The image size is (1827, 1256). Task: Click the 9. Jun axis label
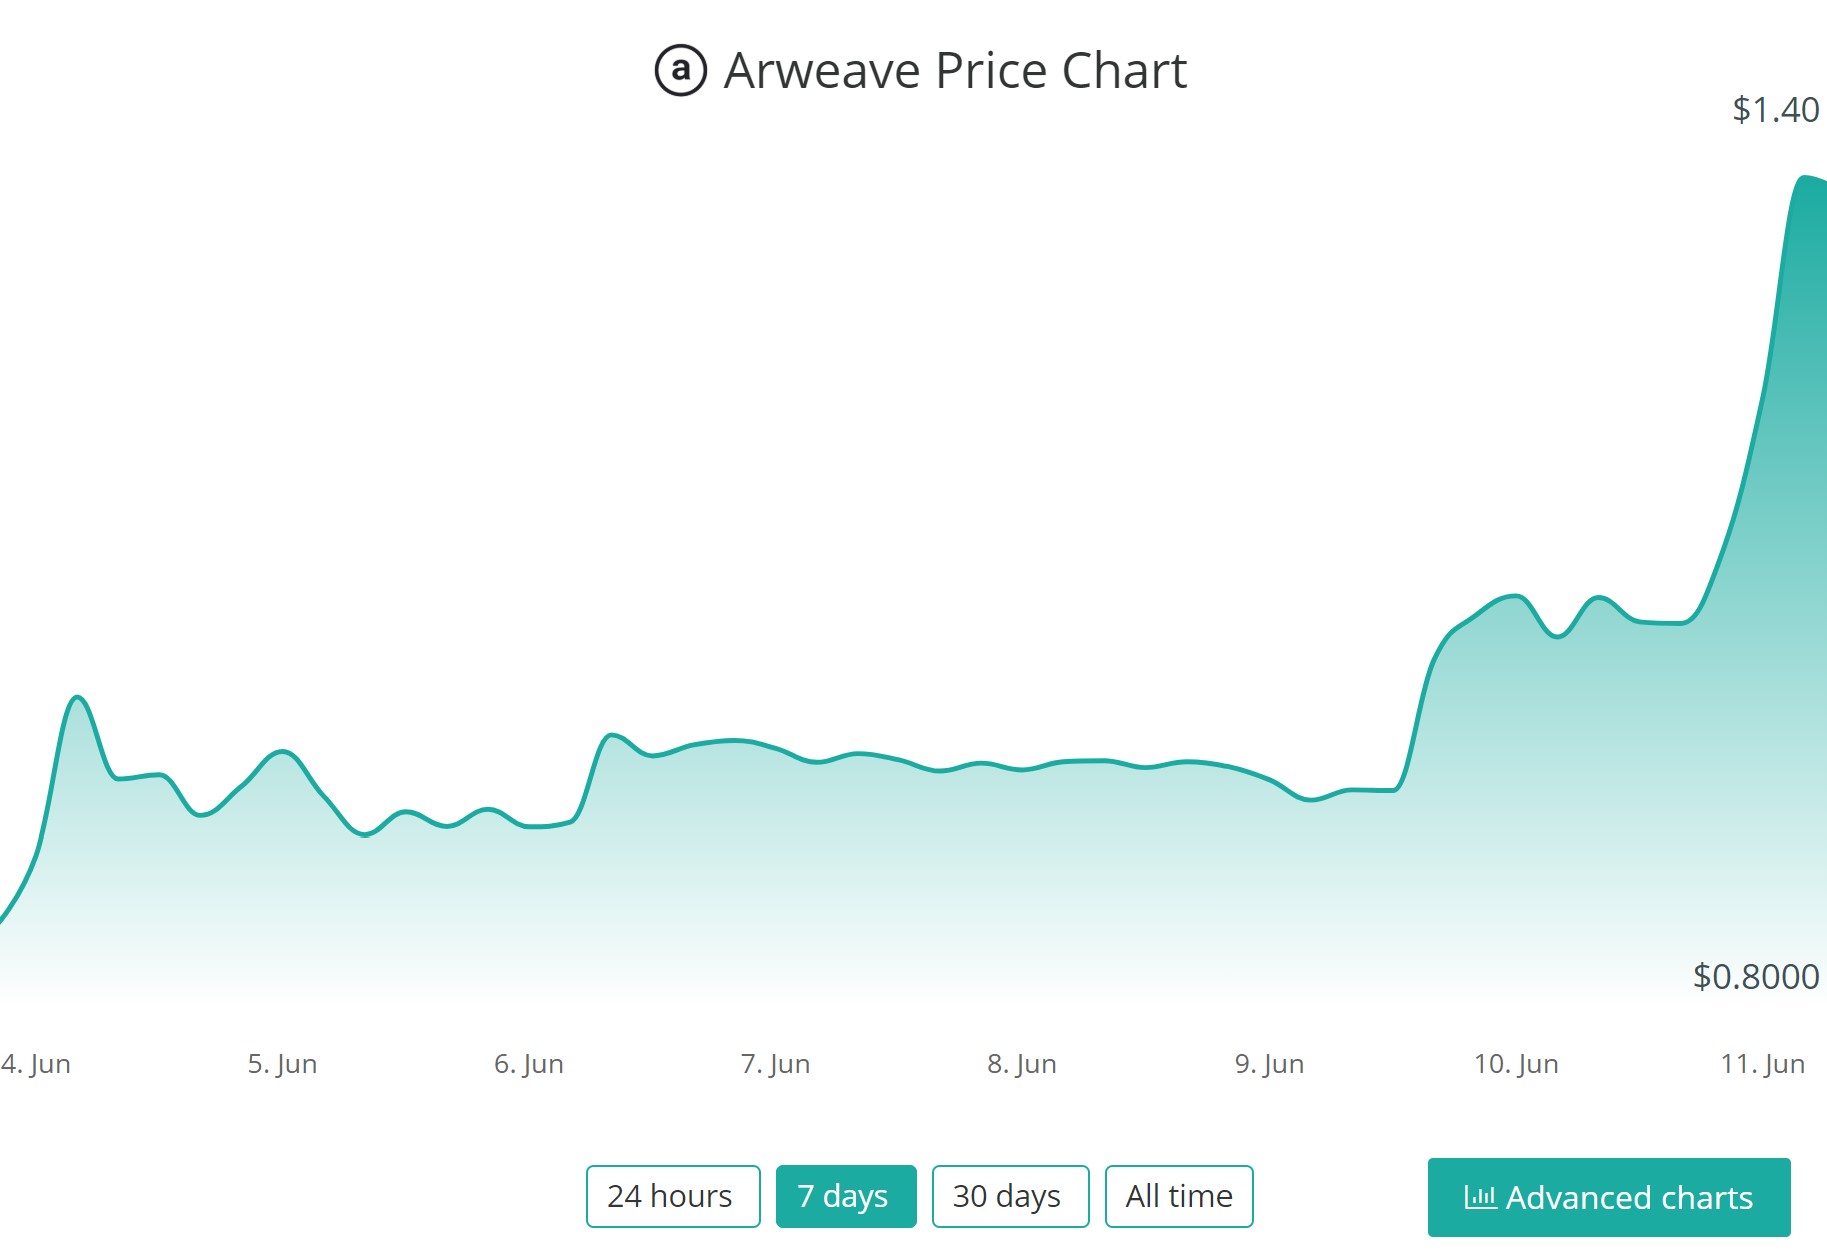tap(1269, 1064)
